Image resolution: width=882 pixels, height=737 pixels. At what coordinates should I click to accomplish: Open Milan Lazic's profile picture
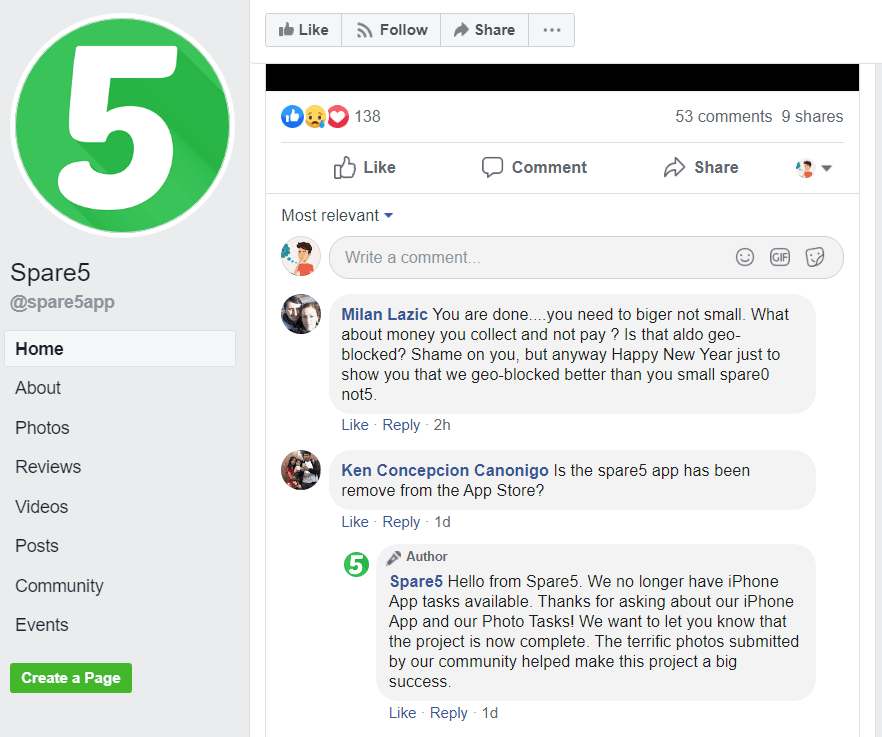click(301, 314)
